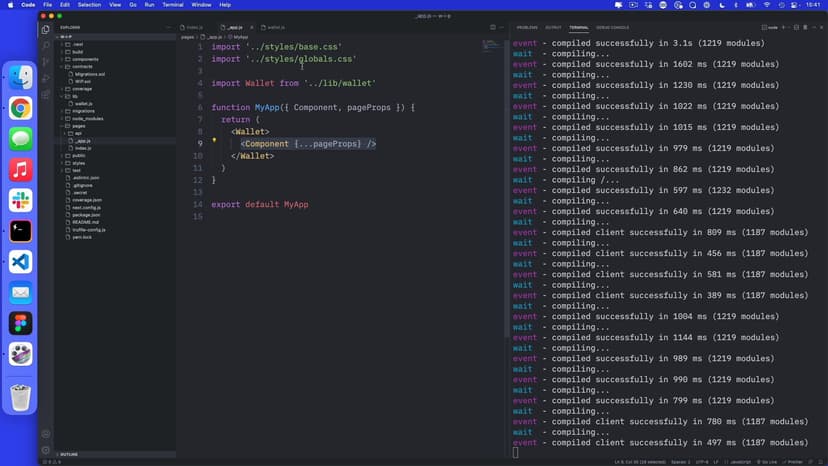This screenshot has height=466, width=828.
Task: Switch to the DEBUG CONSOLE tab
Action: [612, 27]
